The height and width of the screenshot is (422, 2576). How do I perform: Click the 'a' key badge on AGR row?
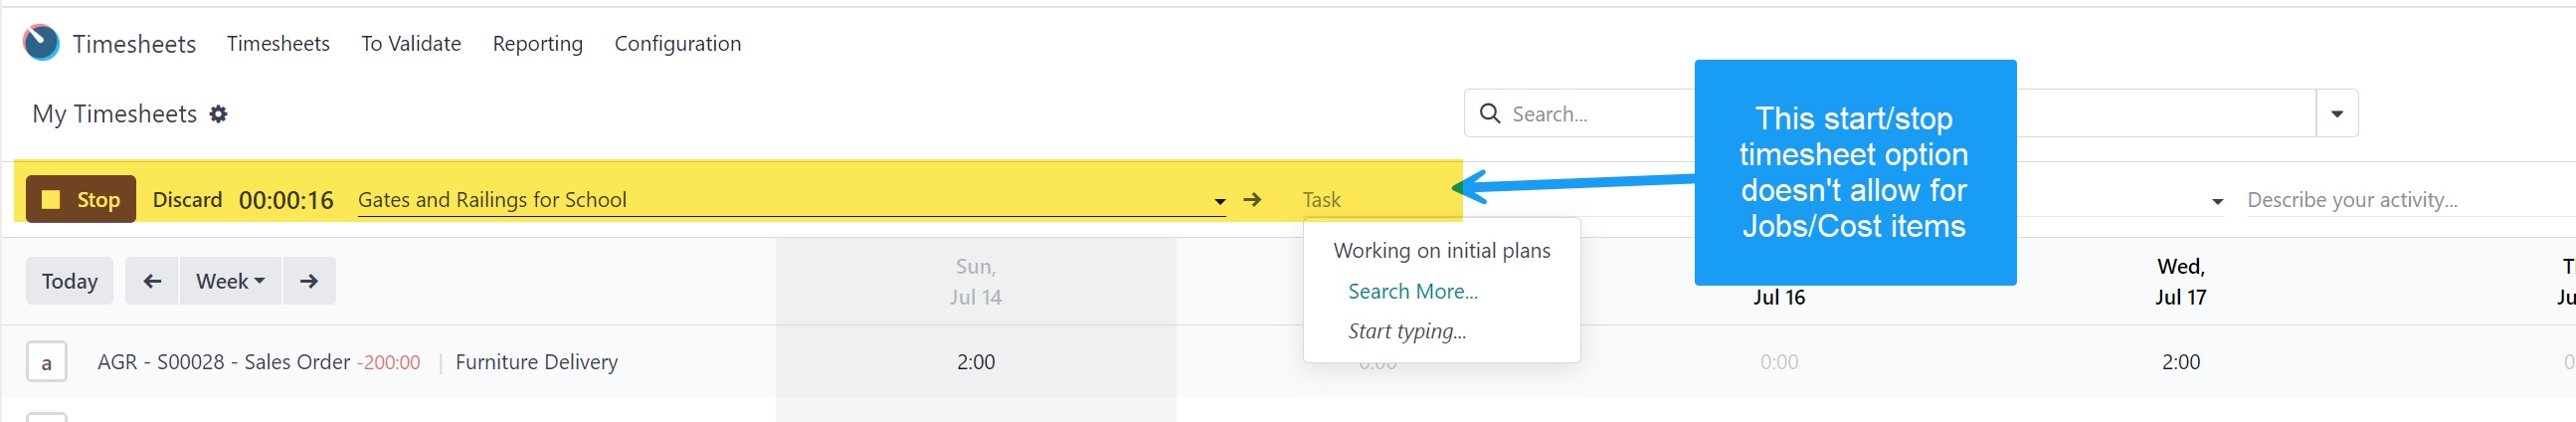46,362
